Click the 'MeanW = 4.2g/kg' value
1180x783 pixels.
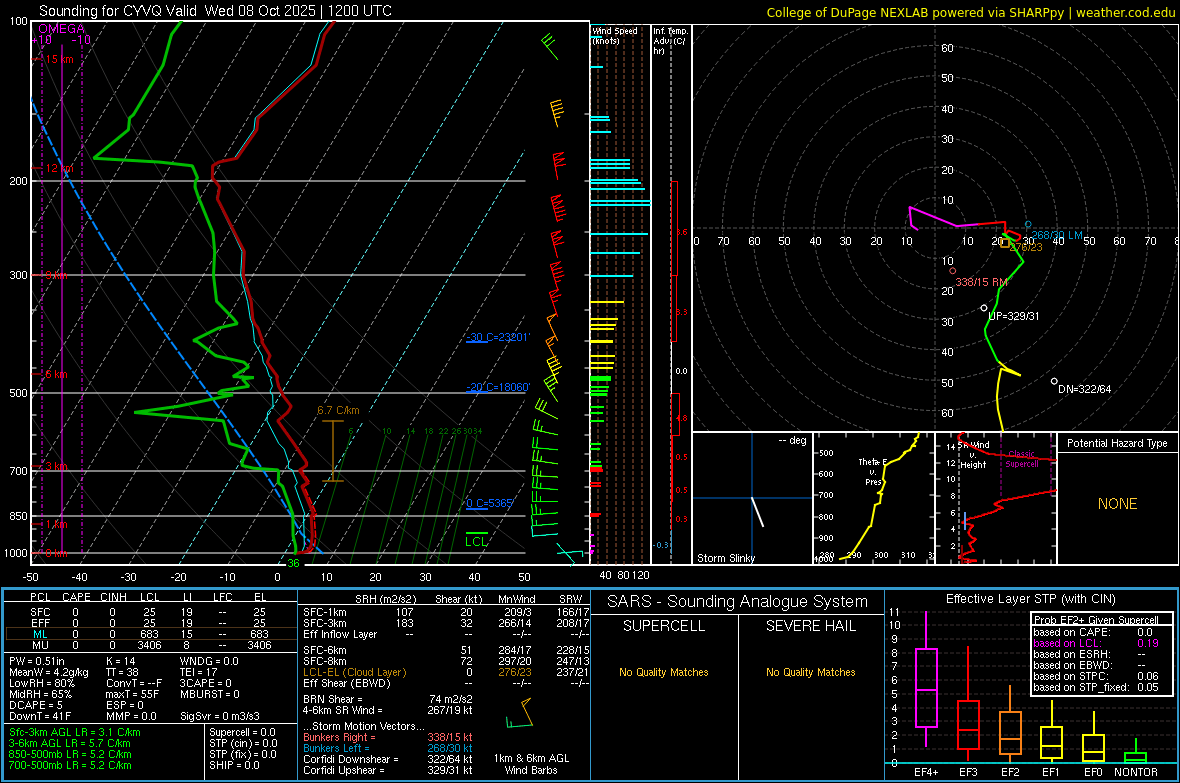49,672
